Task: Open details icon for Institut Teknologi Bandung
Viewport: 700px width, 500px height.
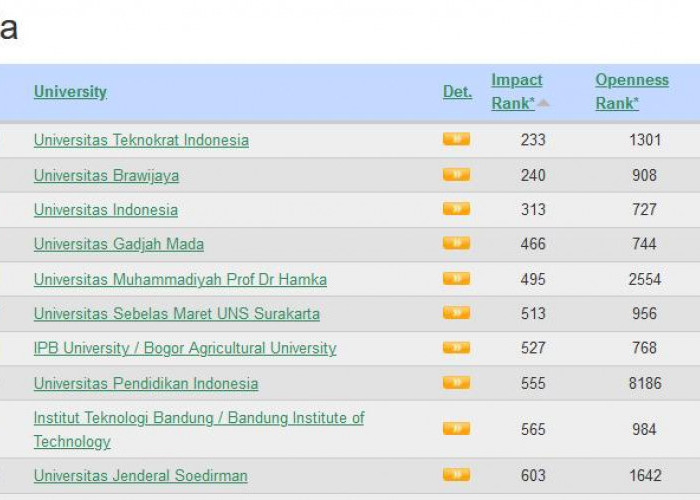Action: [x=456, y=429]
